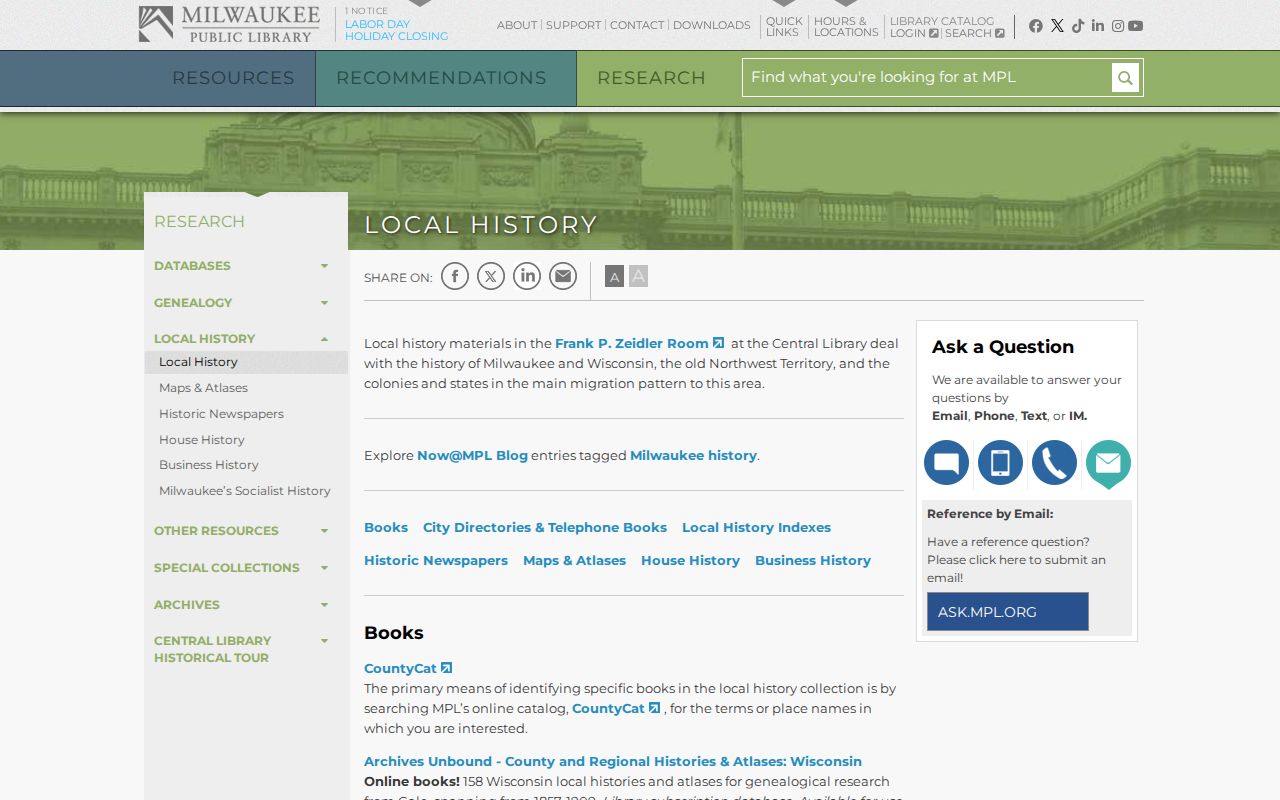Open the library's X profile from the header
This screenshot has height=800, width=1280.
click(x=1057, y=26)
